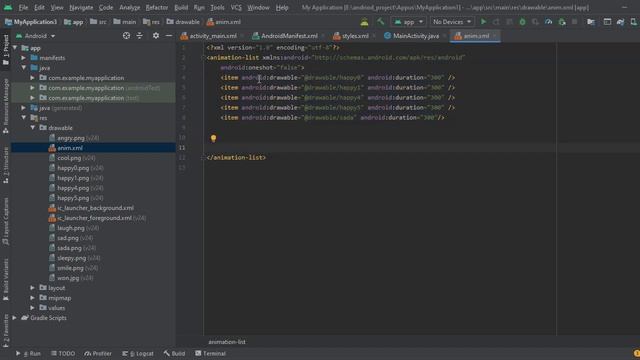Click the Apply Changes icon in toolbar
640x360 pixels.
click(496, 22)
